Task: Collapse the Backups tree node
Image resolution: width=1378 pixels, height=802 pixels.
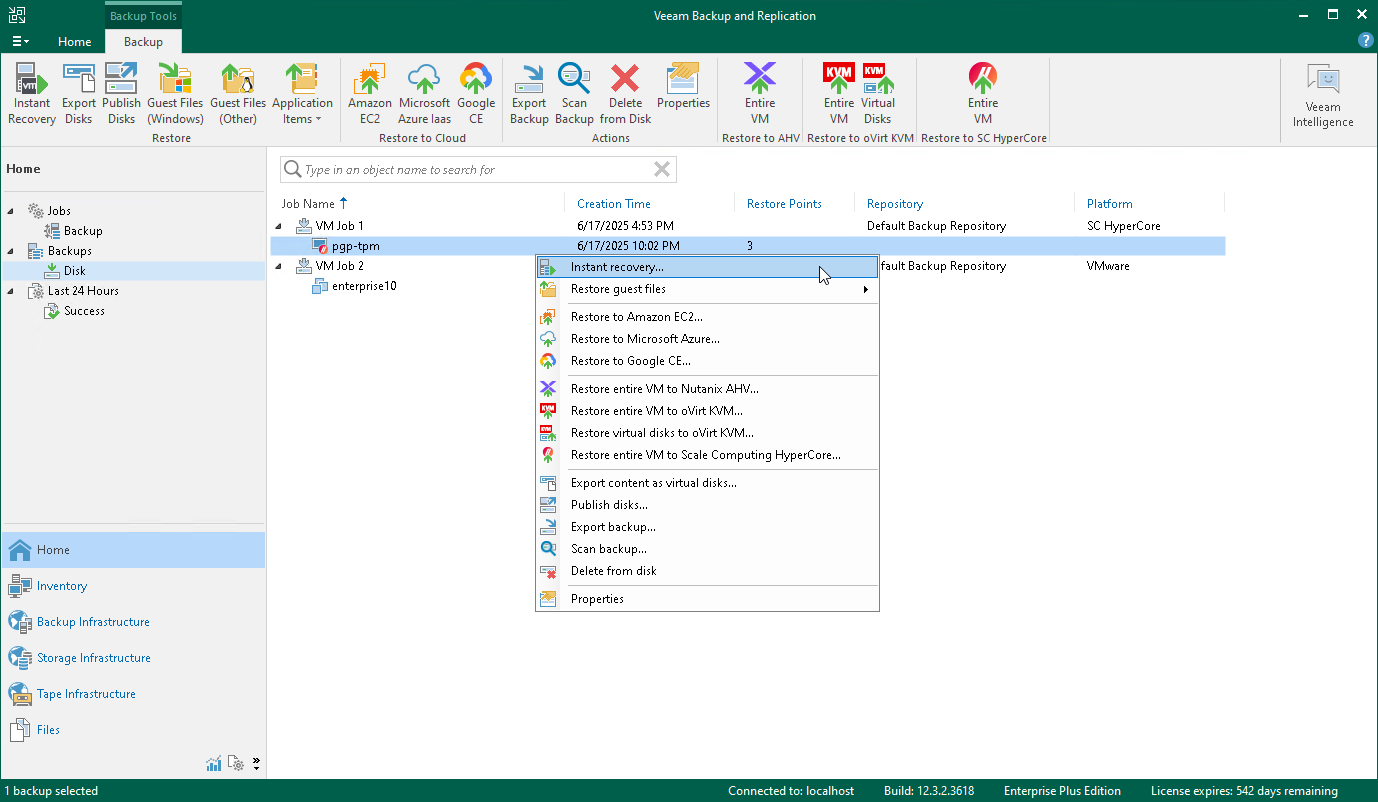Action: point(12,251)
